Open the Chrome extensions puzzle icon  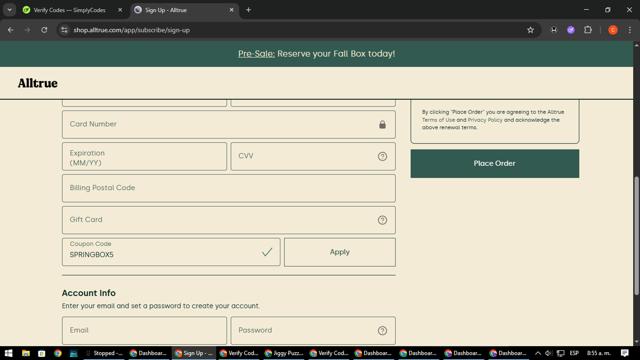588,30
